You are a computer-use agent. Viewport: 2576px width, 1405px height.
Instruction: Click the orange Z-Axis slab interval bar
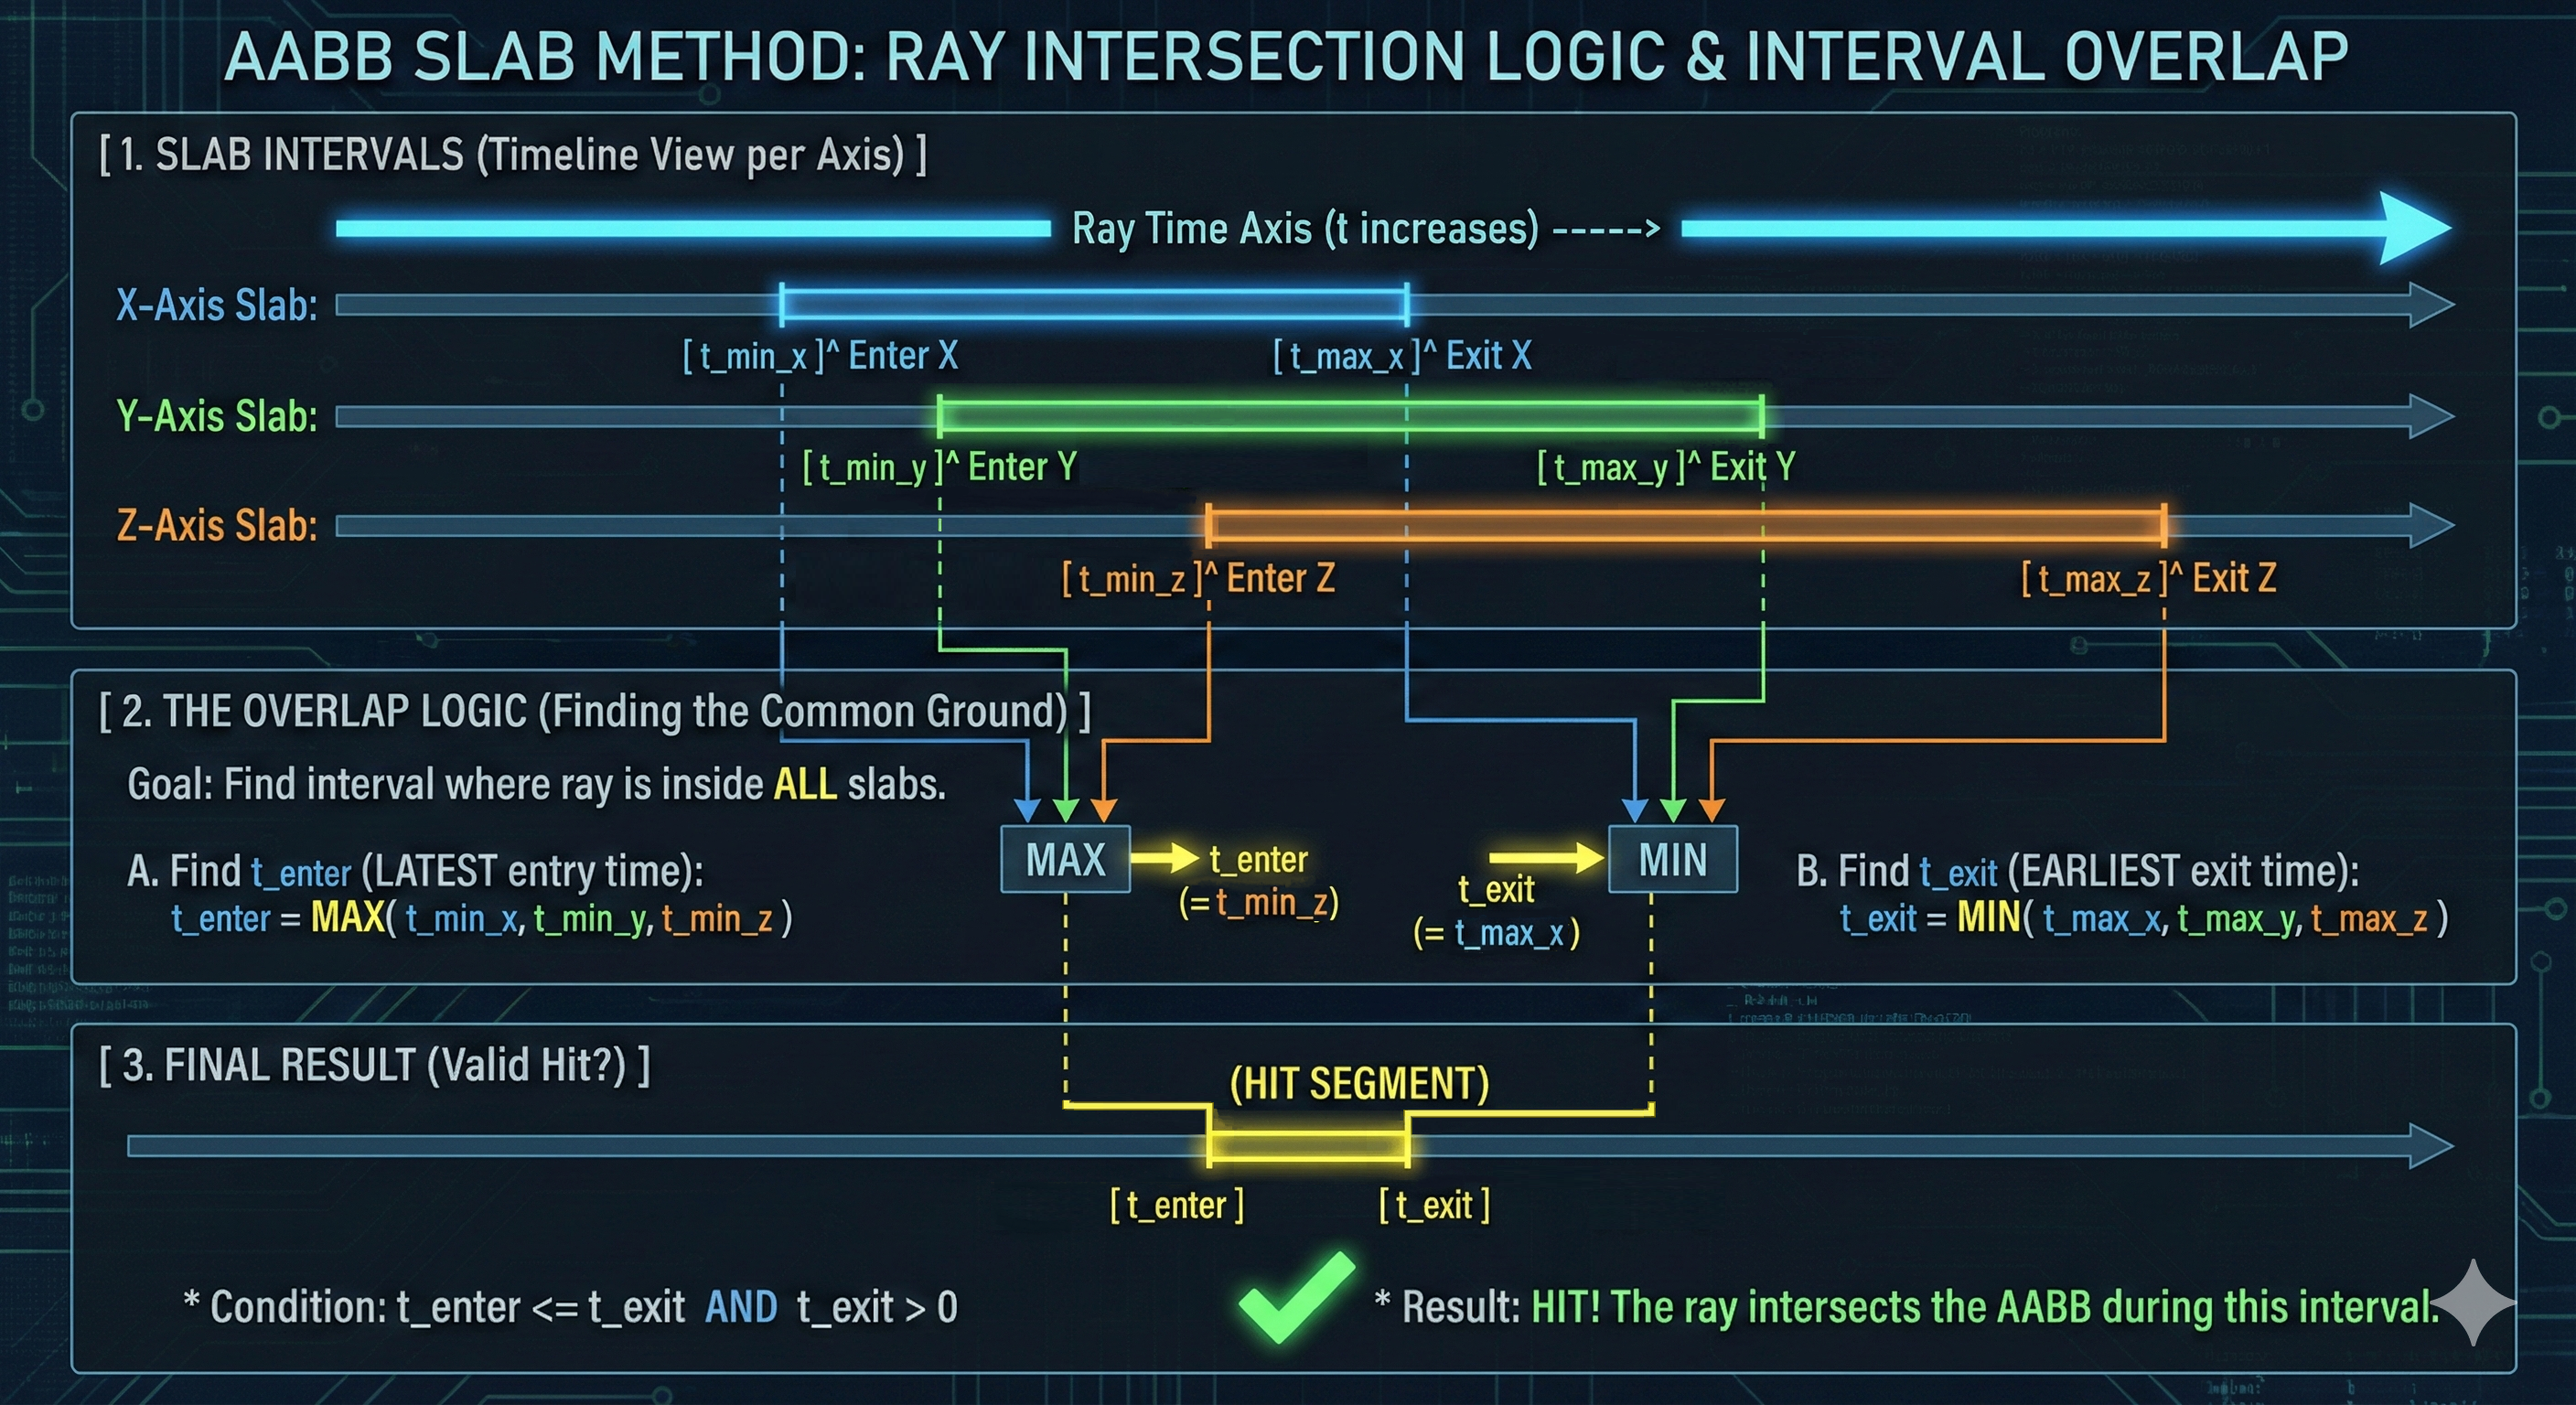click(x=1686, y=525)
